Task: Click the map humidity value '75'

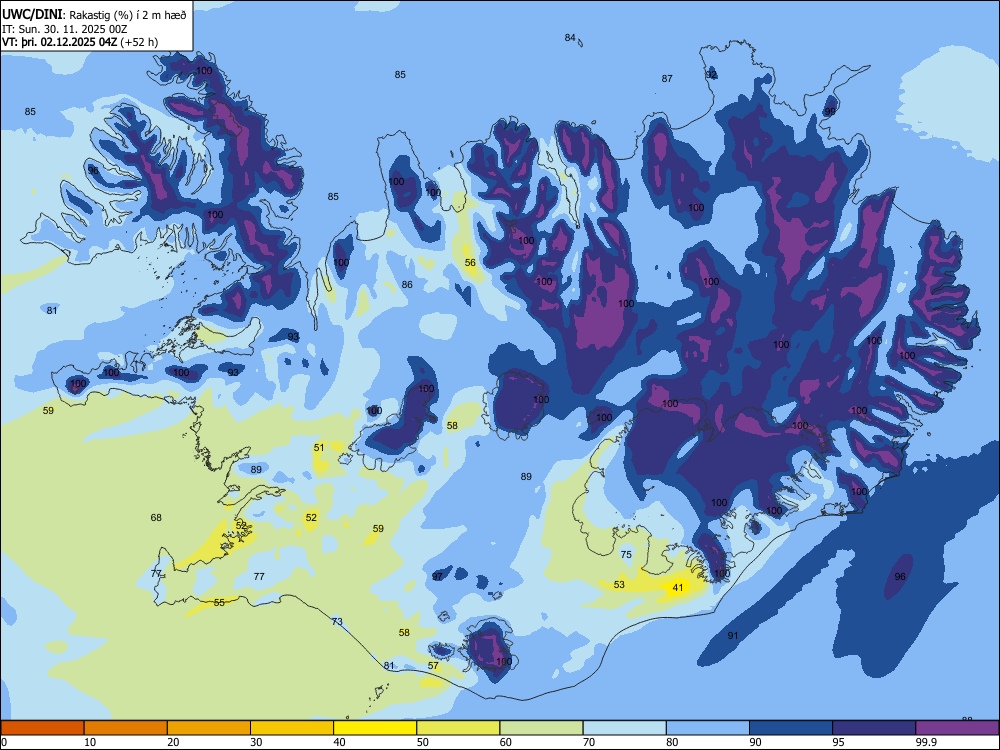Action: [x=626, y=554]
